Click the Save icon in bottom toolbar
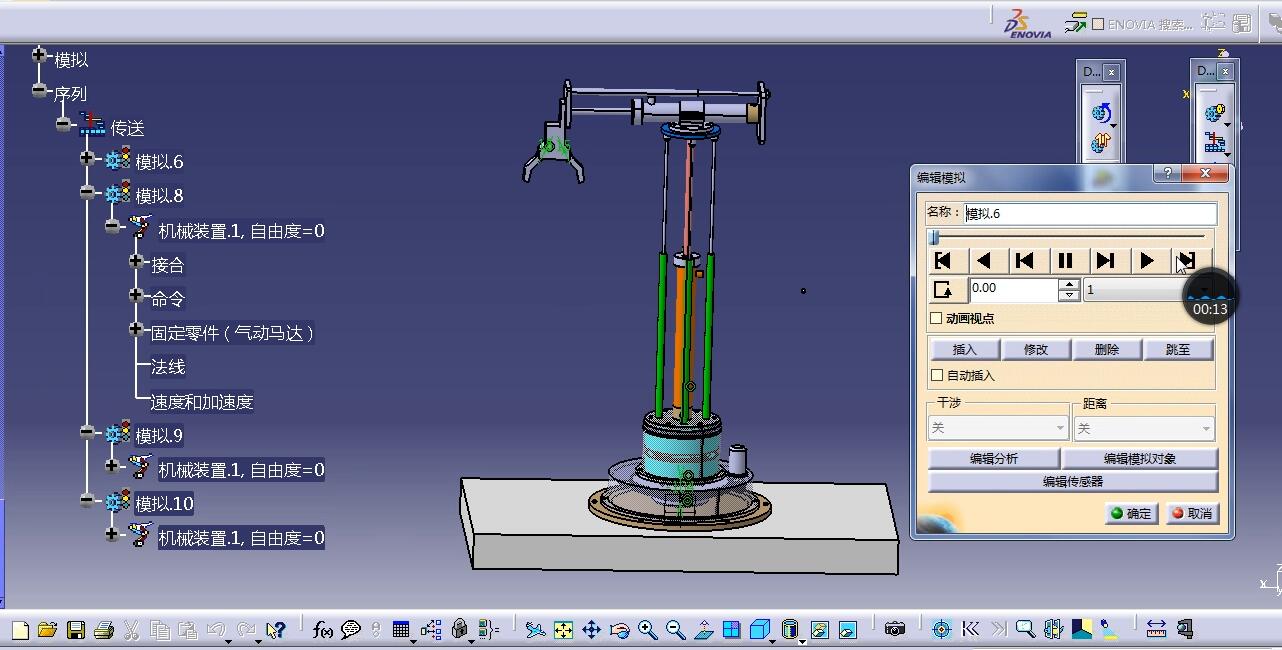This screenshot has width=1282, height=650. pyautogui.click(x=76, y=630)
